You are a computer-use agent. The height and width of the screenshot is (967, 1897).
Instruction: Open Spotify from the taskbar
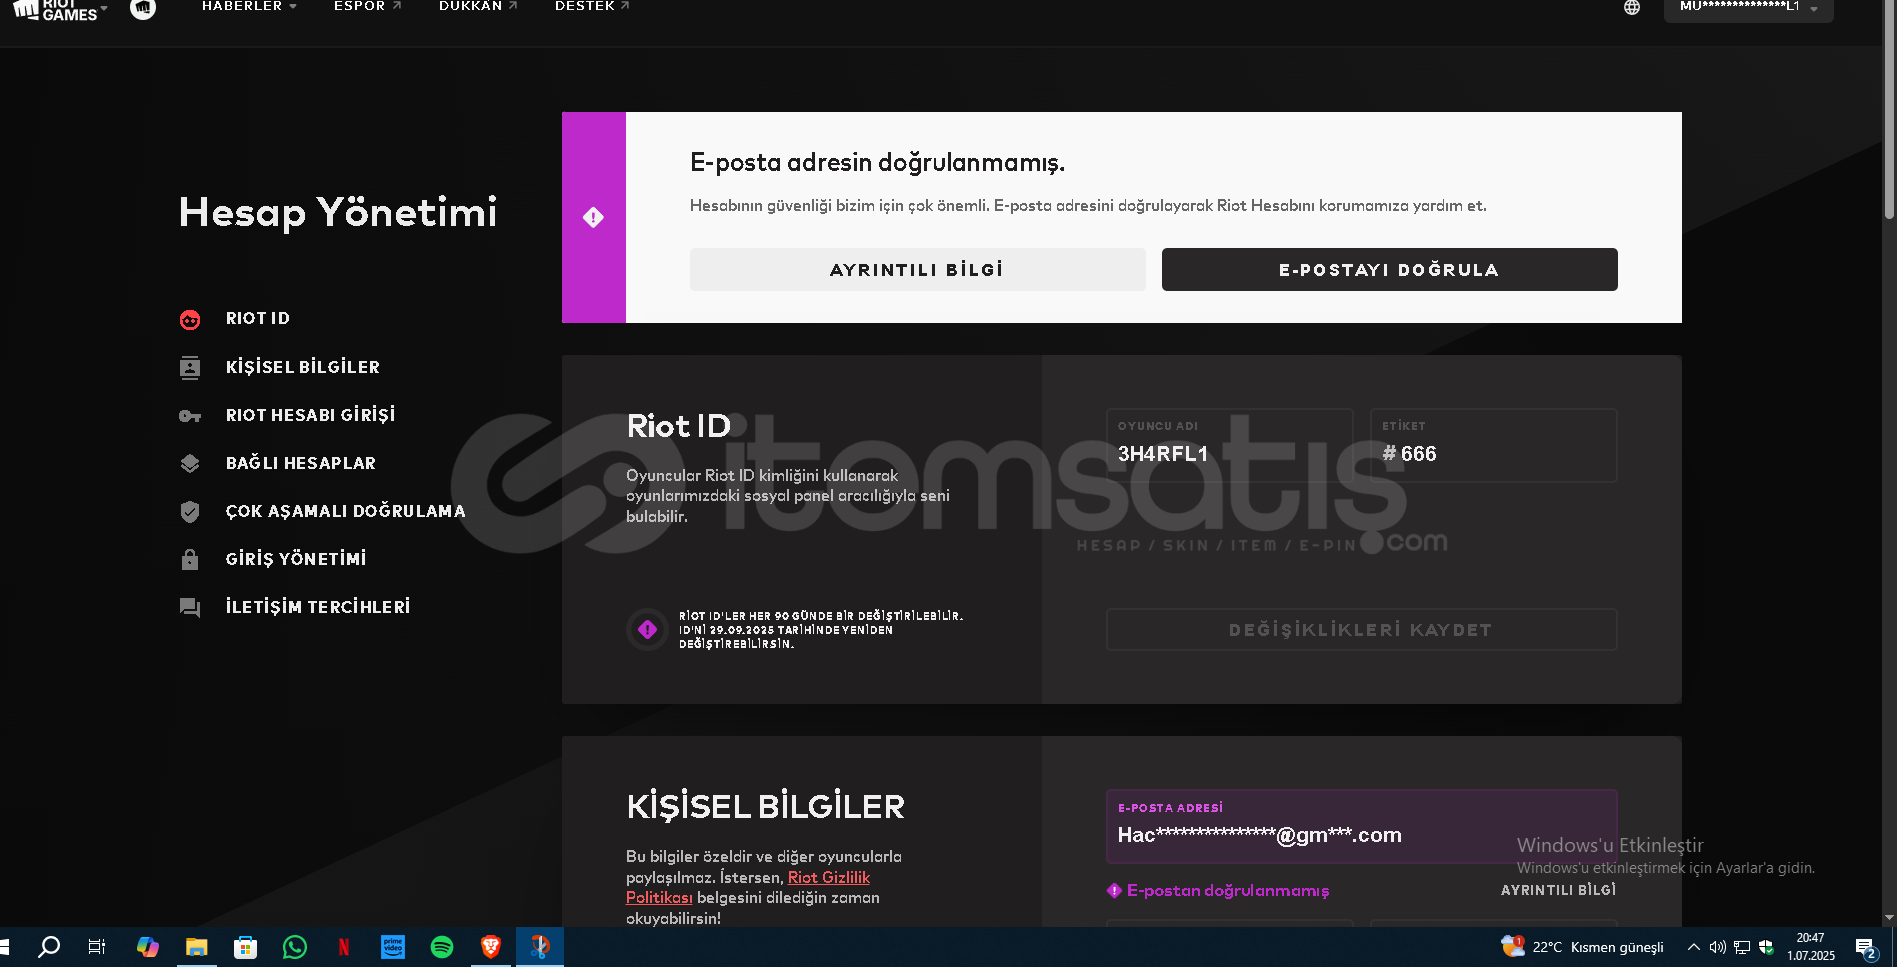pyautogui.click(x=442, y=947)
